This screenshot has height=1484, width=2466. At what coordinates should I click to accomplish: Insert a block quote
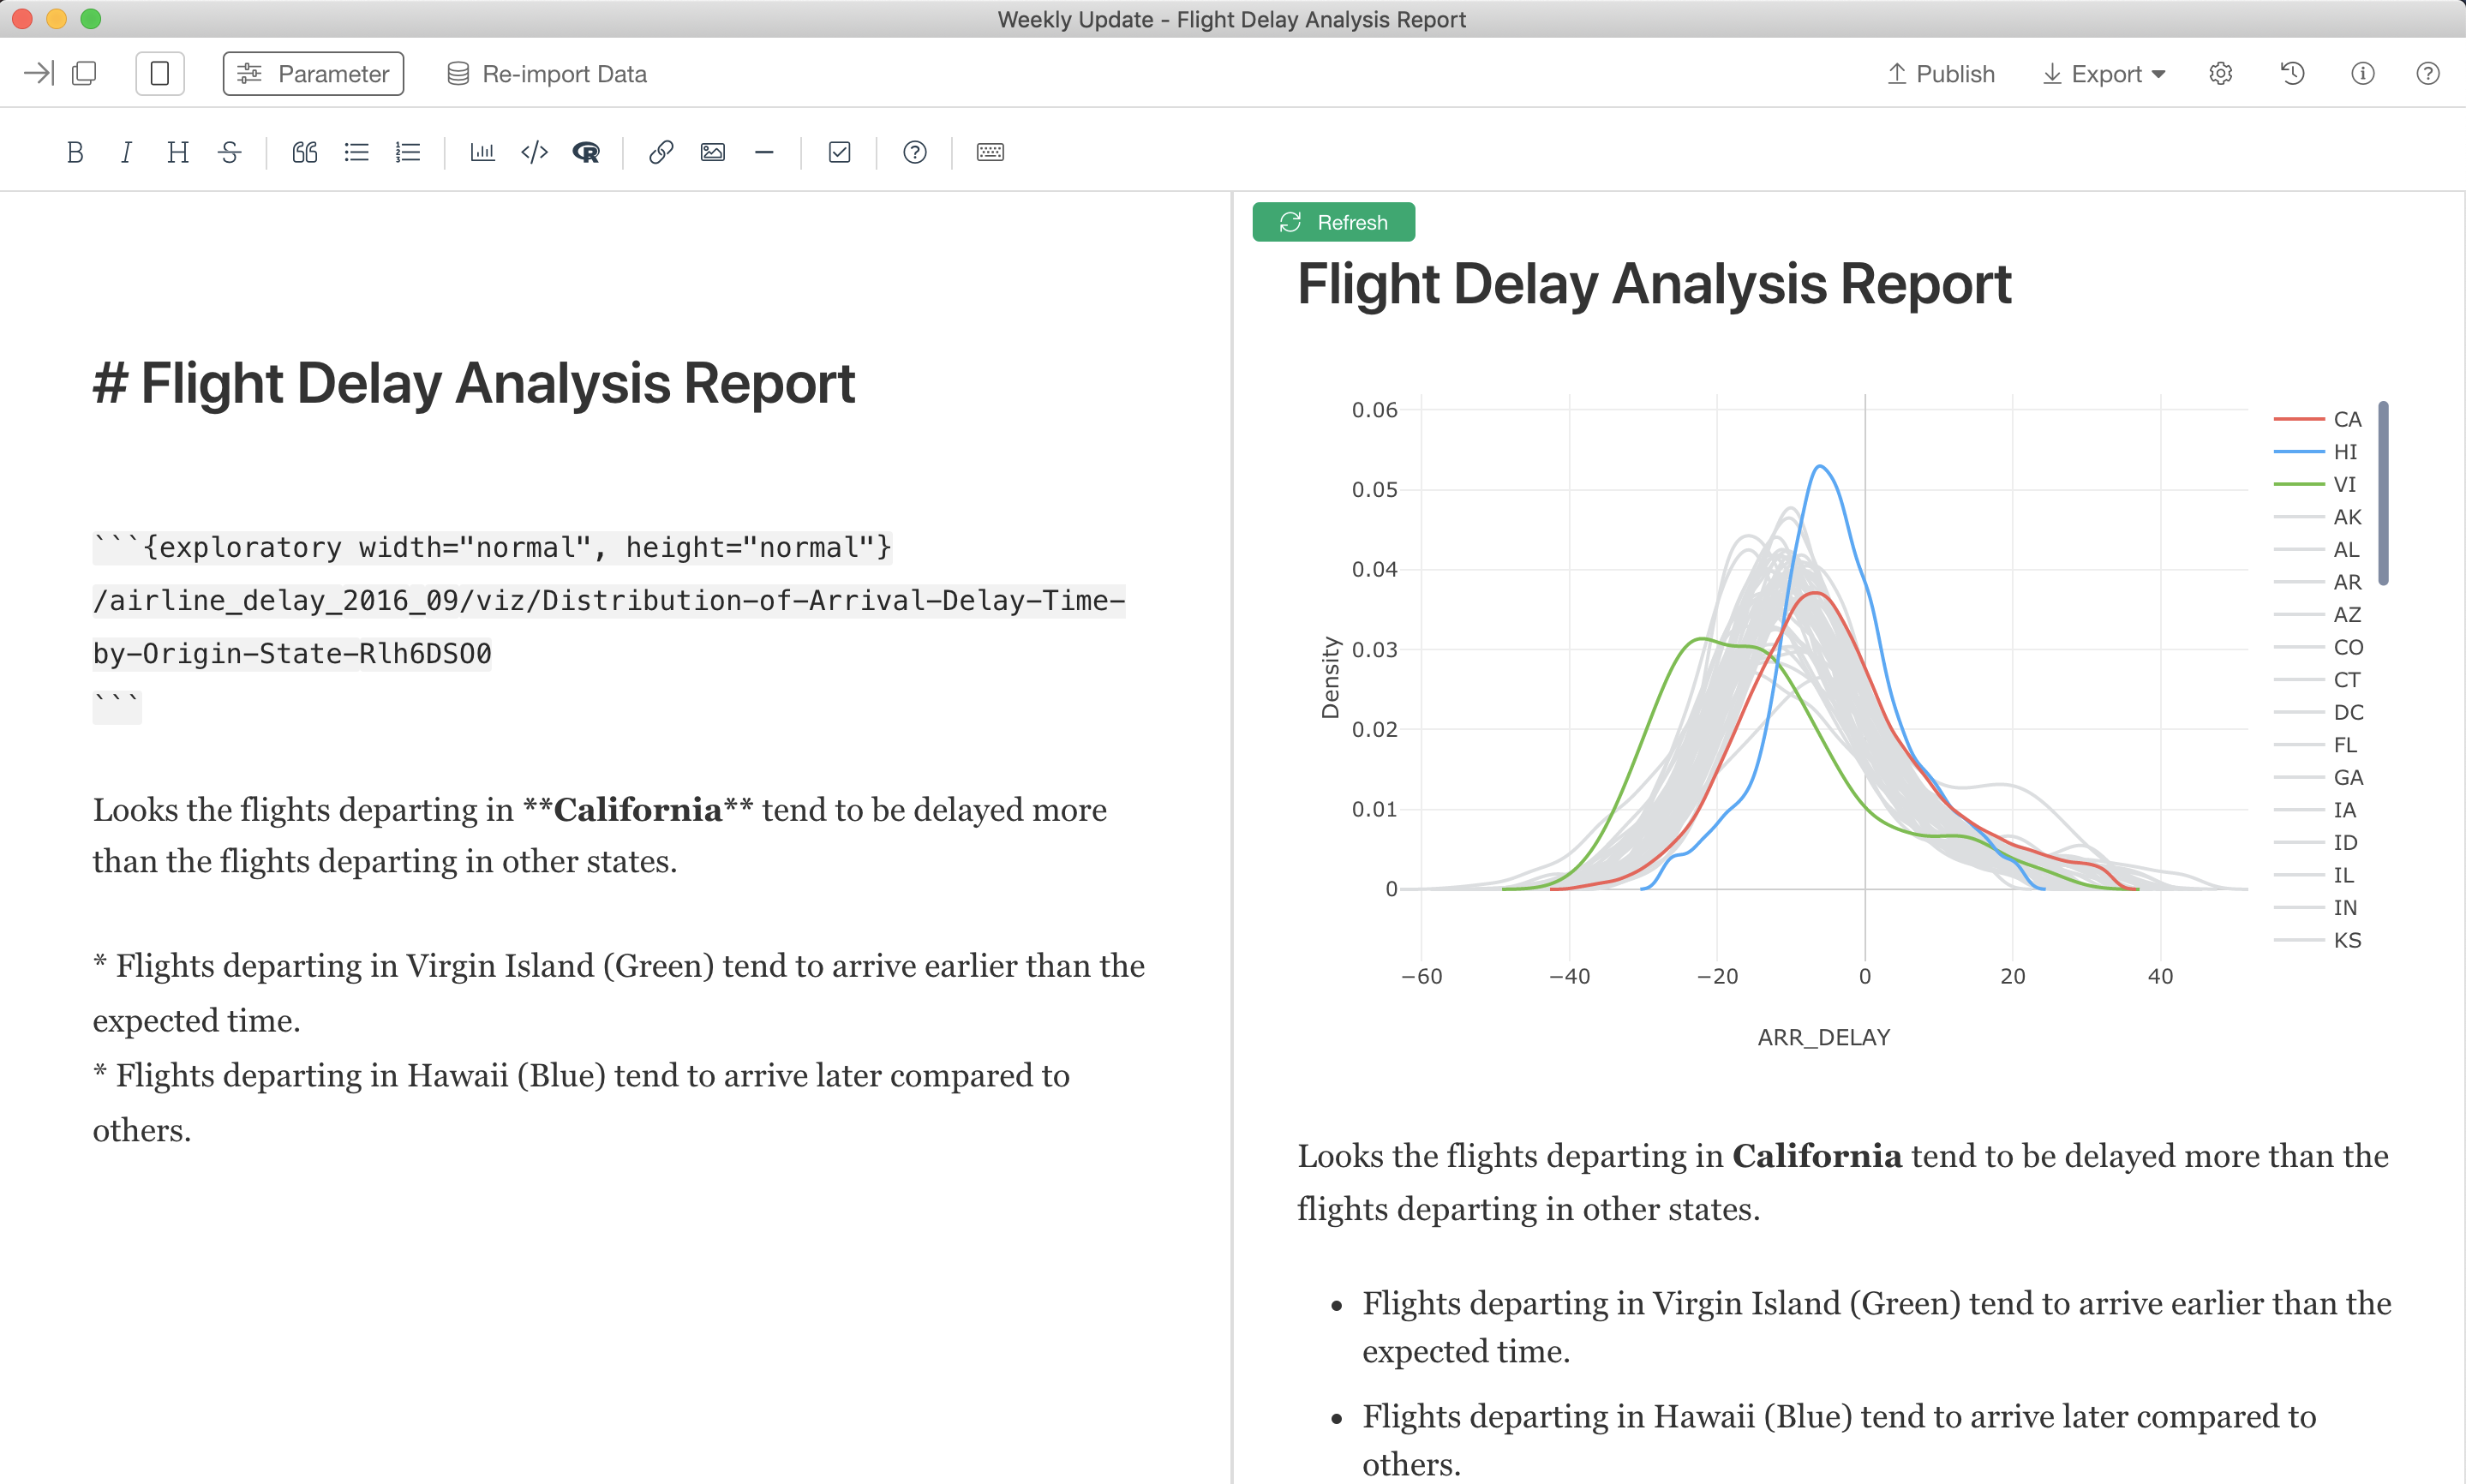click(x=304, y=152)
